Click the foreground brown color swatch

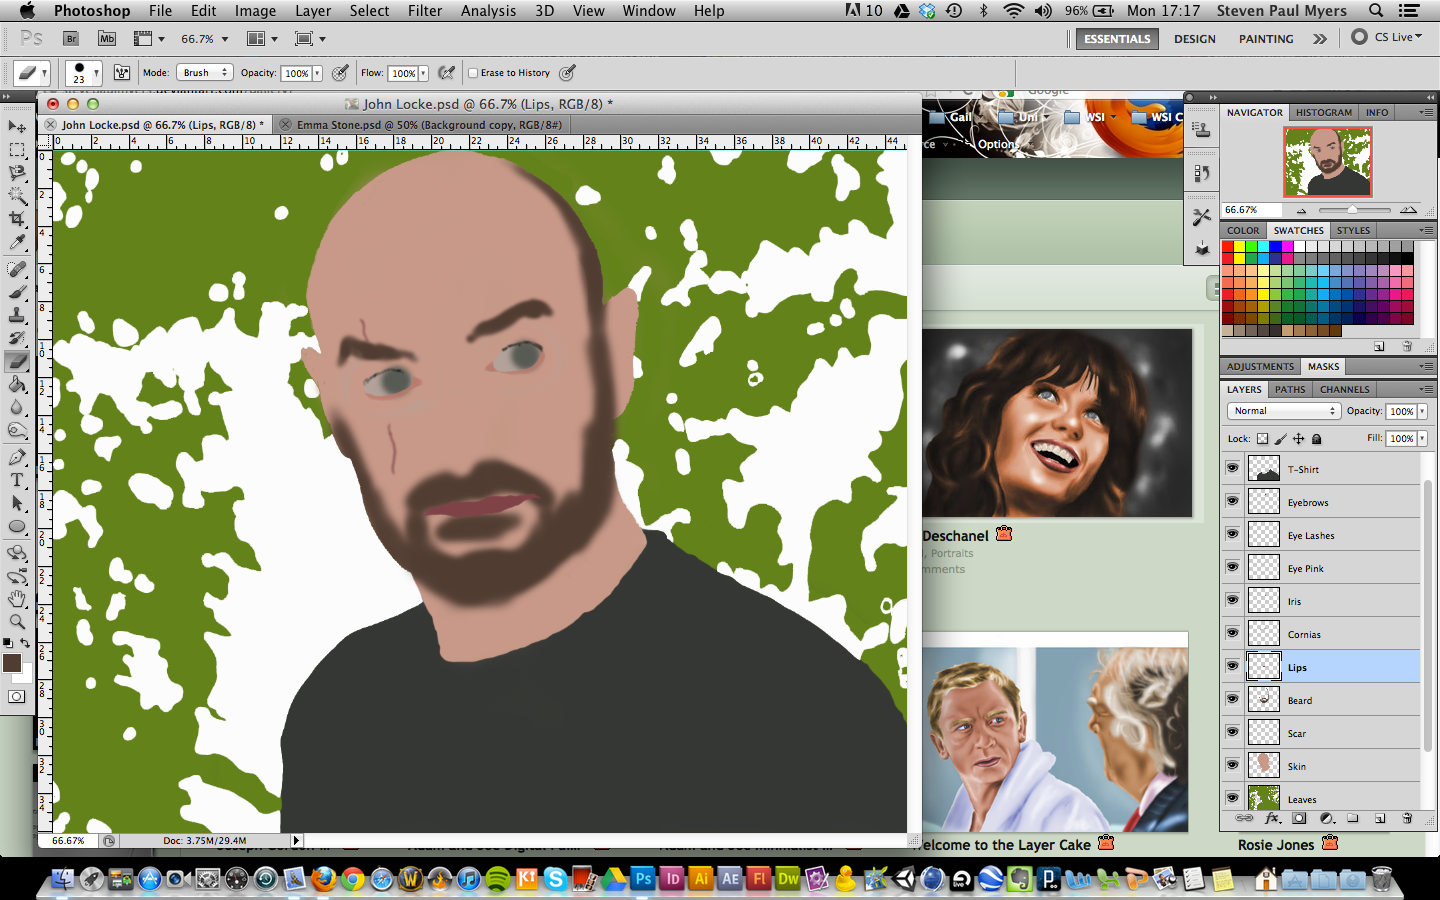12,663
